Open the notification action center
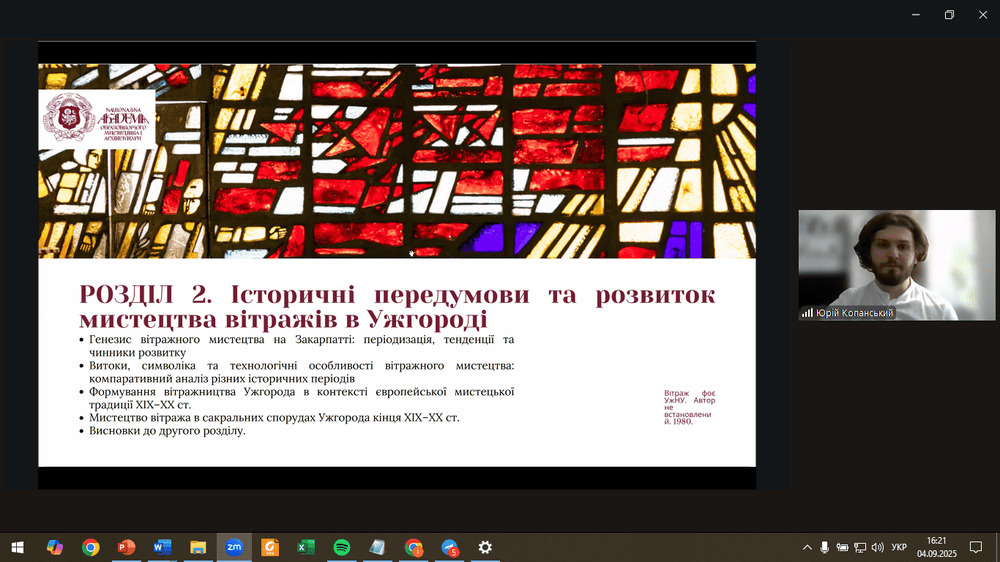The height and width of the screenshot is (562, 1000). (976, 547)
